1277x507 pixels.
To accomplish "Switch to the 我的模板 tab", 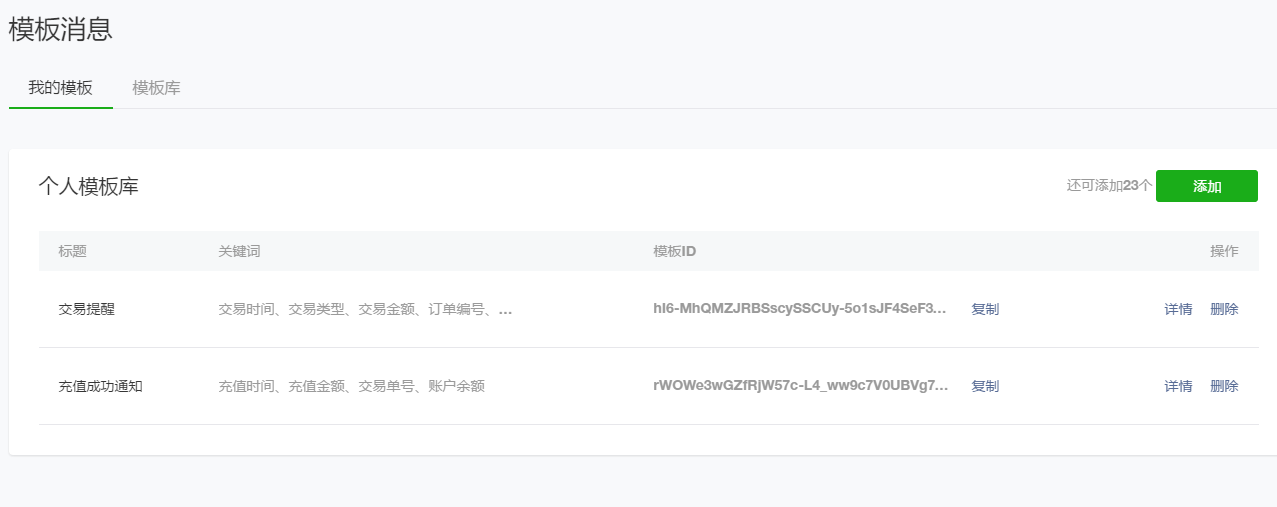I will click(60, 88).
